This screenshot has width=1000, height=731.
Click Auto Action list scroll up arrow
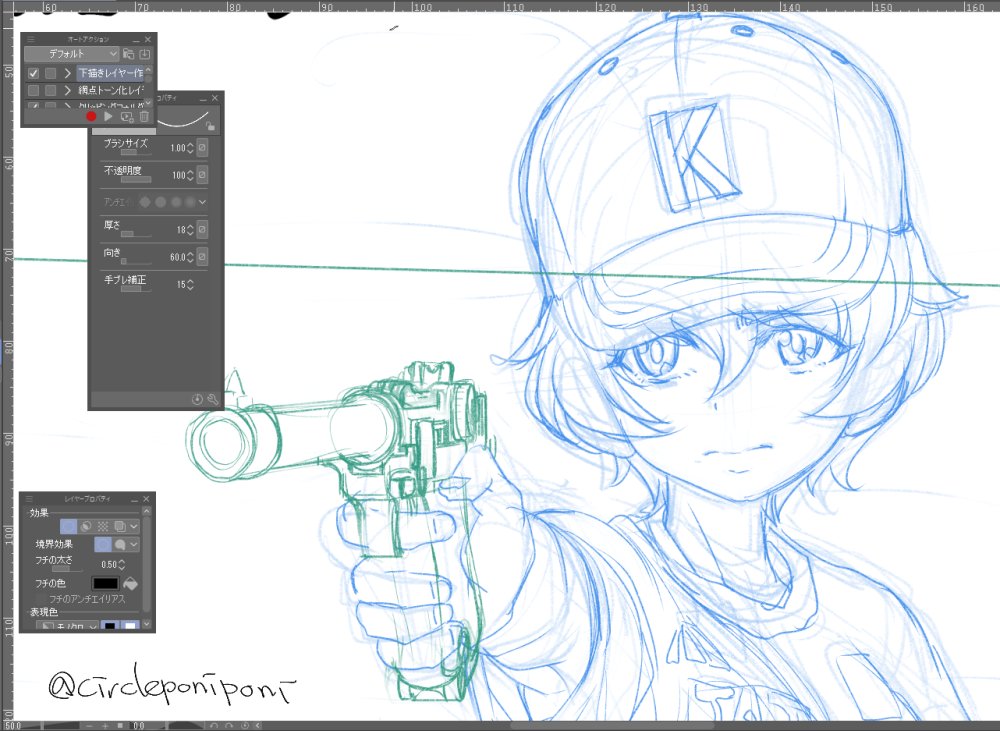pyautogui.click(x=149, y=70)
